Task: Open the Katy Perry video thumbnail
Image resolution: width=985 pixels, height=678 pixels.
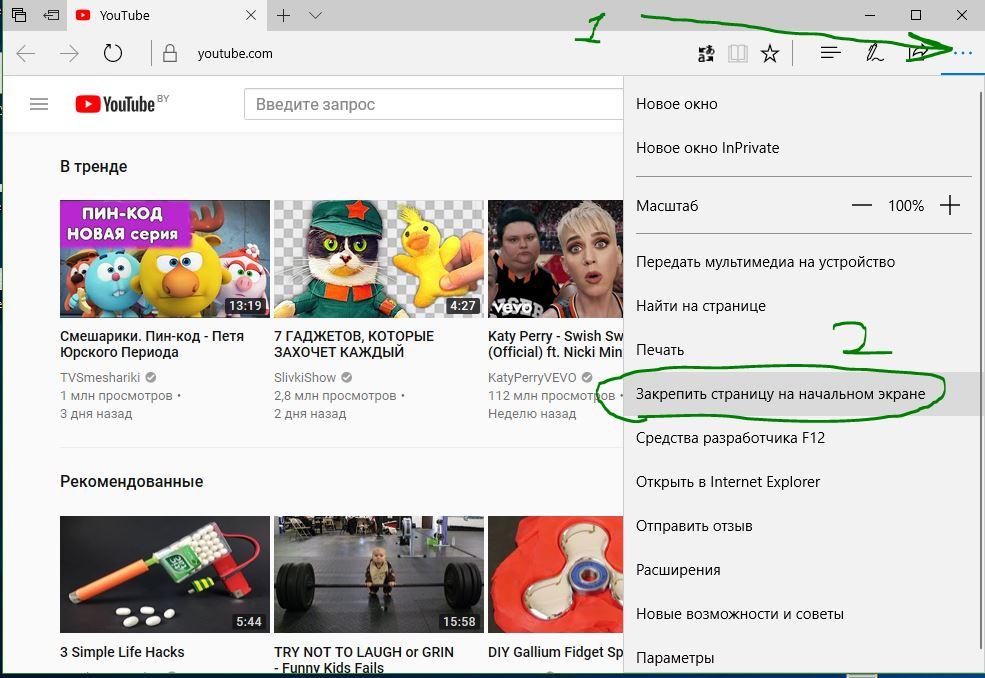Action: 555,258
